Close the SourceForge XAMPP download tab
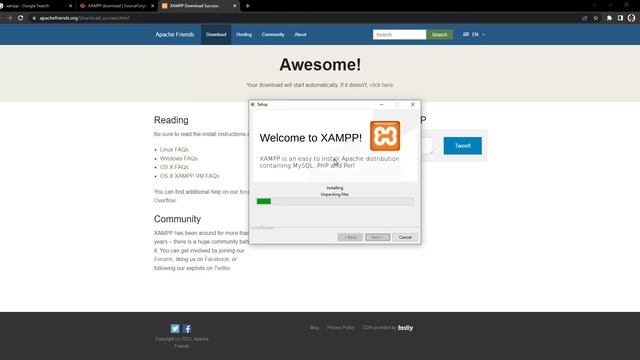 [x=152, y=6]
